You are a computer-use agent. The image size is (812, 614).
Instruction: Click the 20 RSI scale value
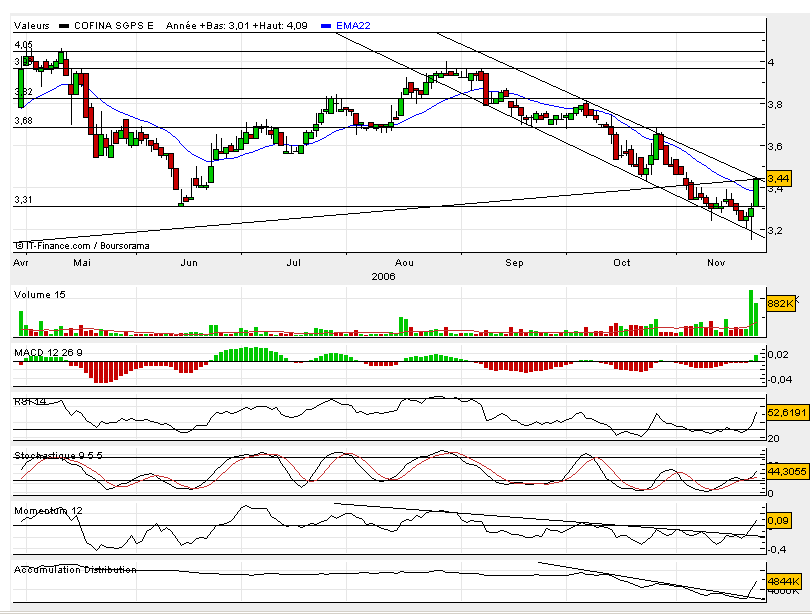click(773, 438)
